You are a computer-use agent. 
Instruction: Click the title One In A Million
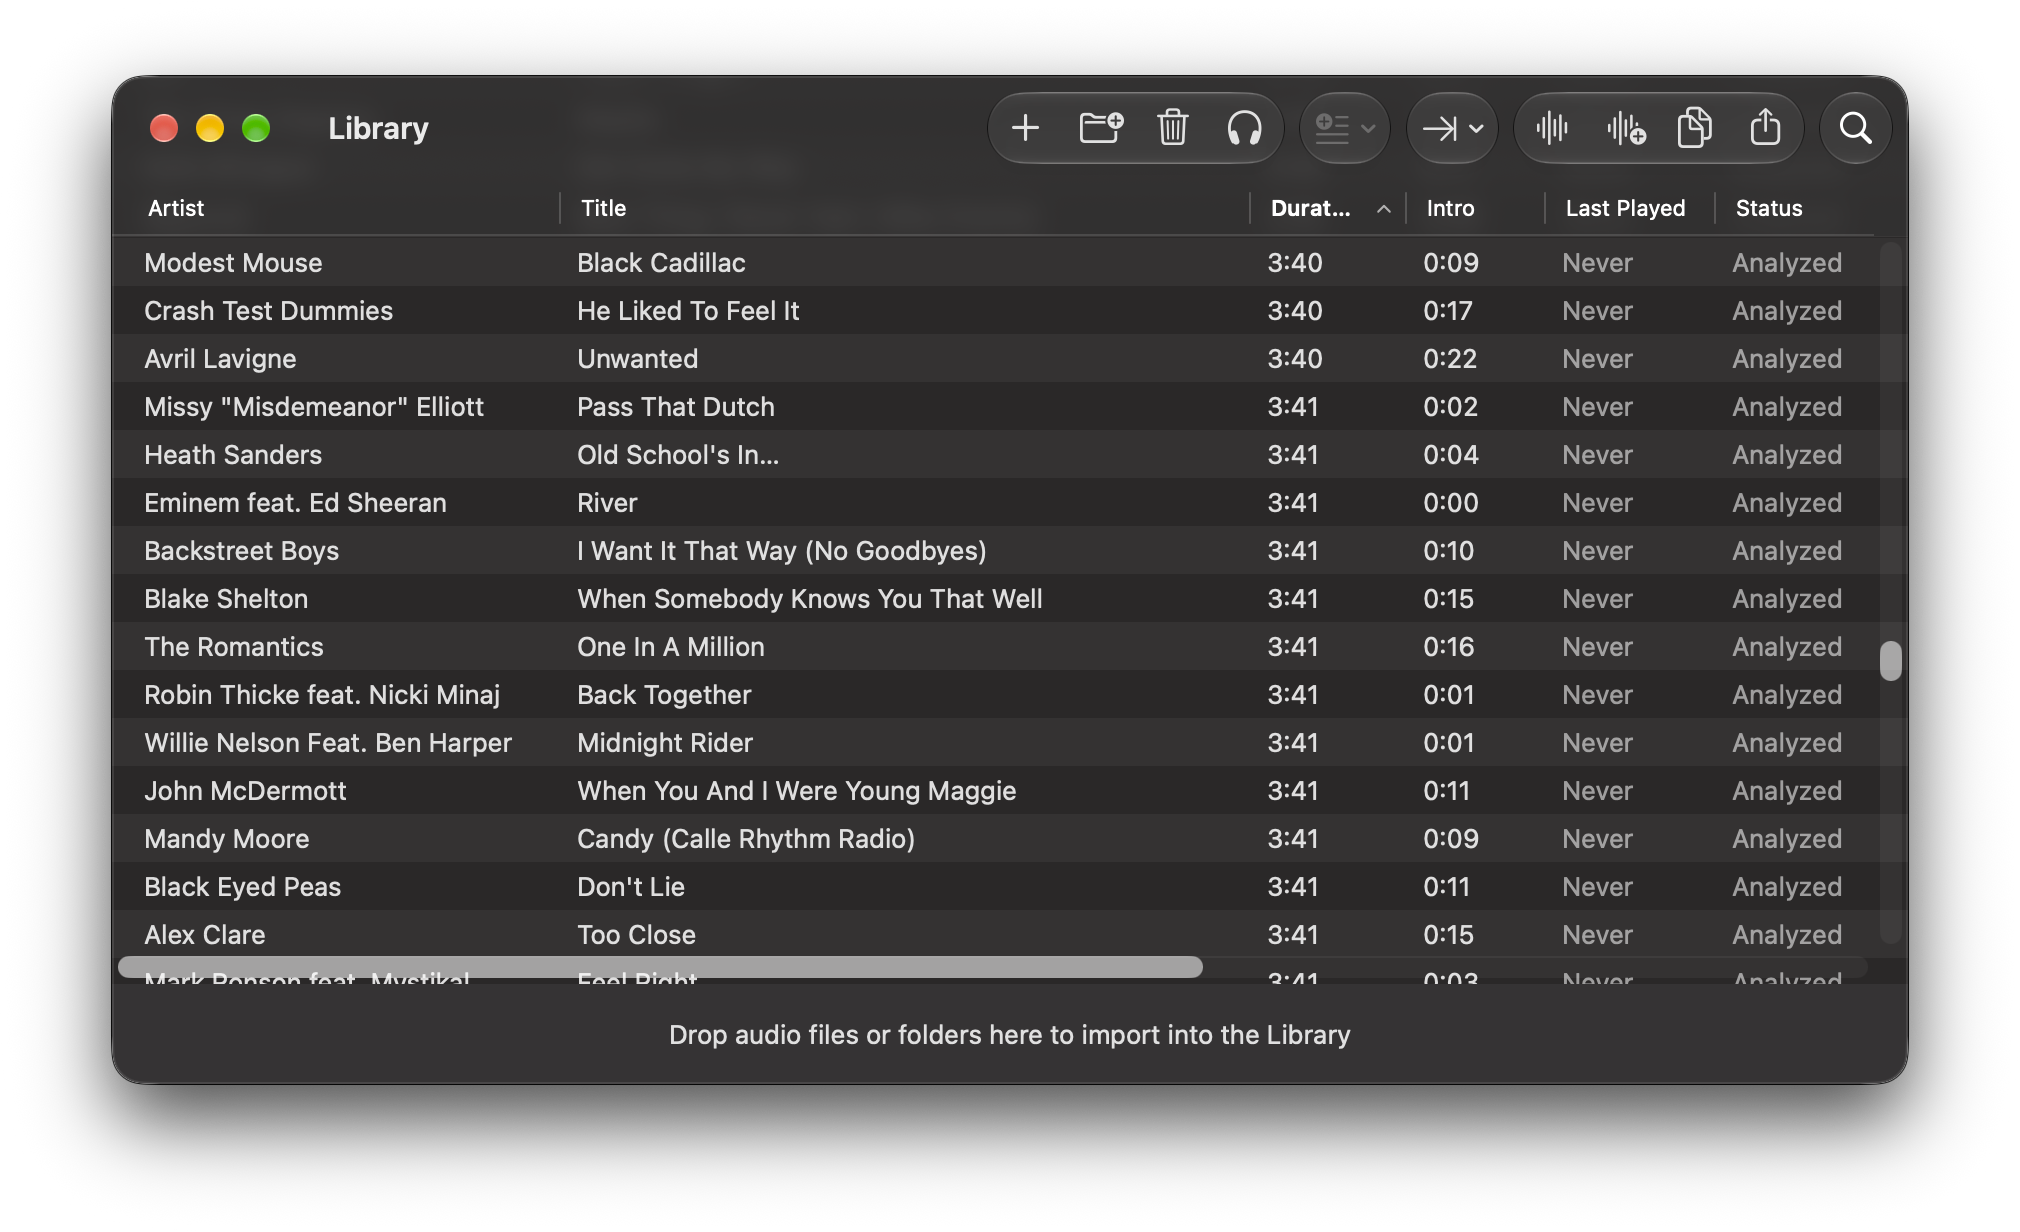670,646
